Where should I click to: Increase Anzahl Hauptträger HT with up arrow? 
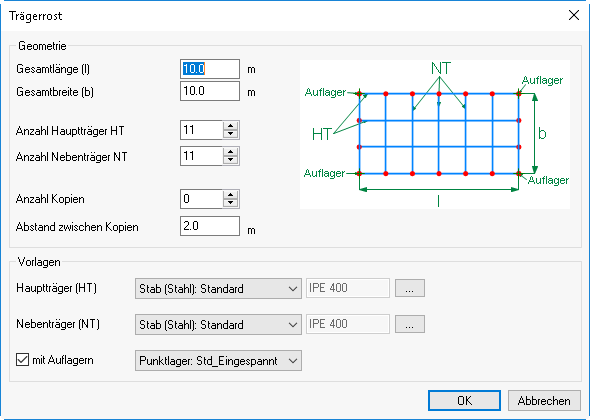[230, 126]
